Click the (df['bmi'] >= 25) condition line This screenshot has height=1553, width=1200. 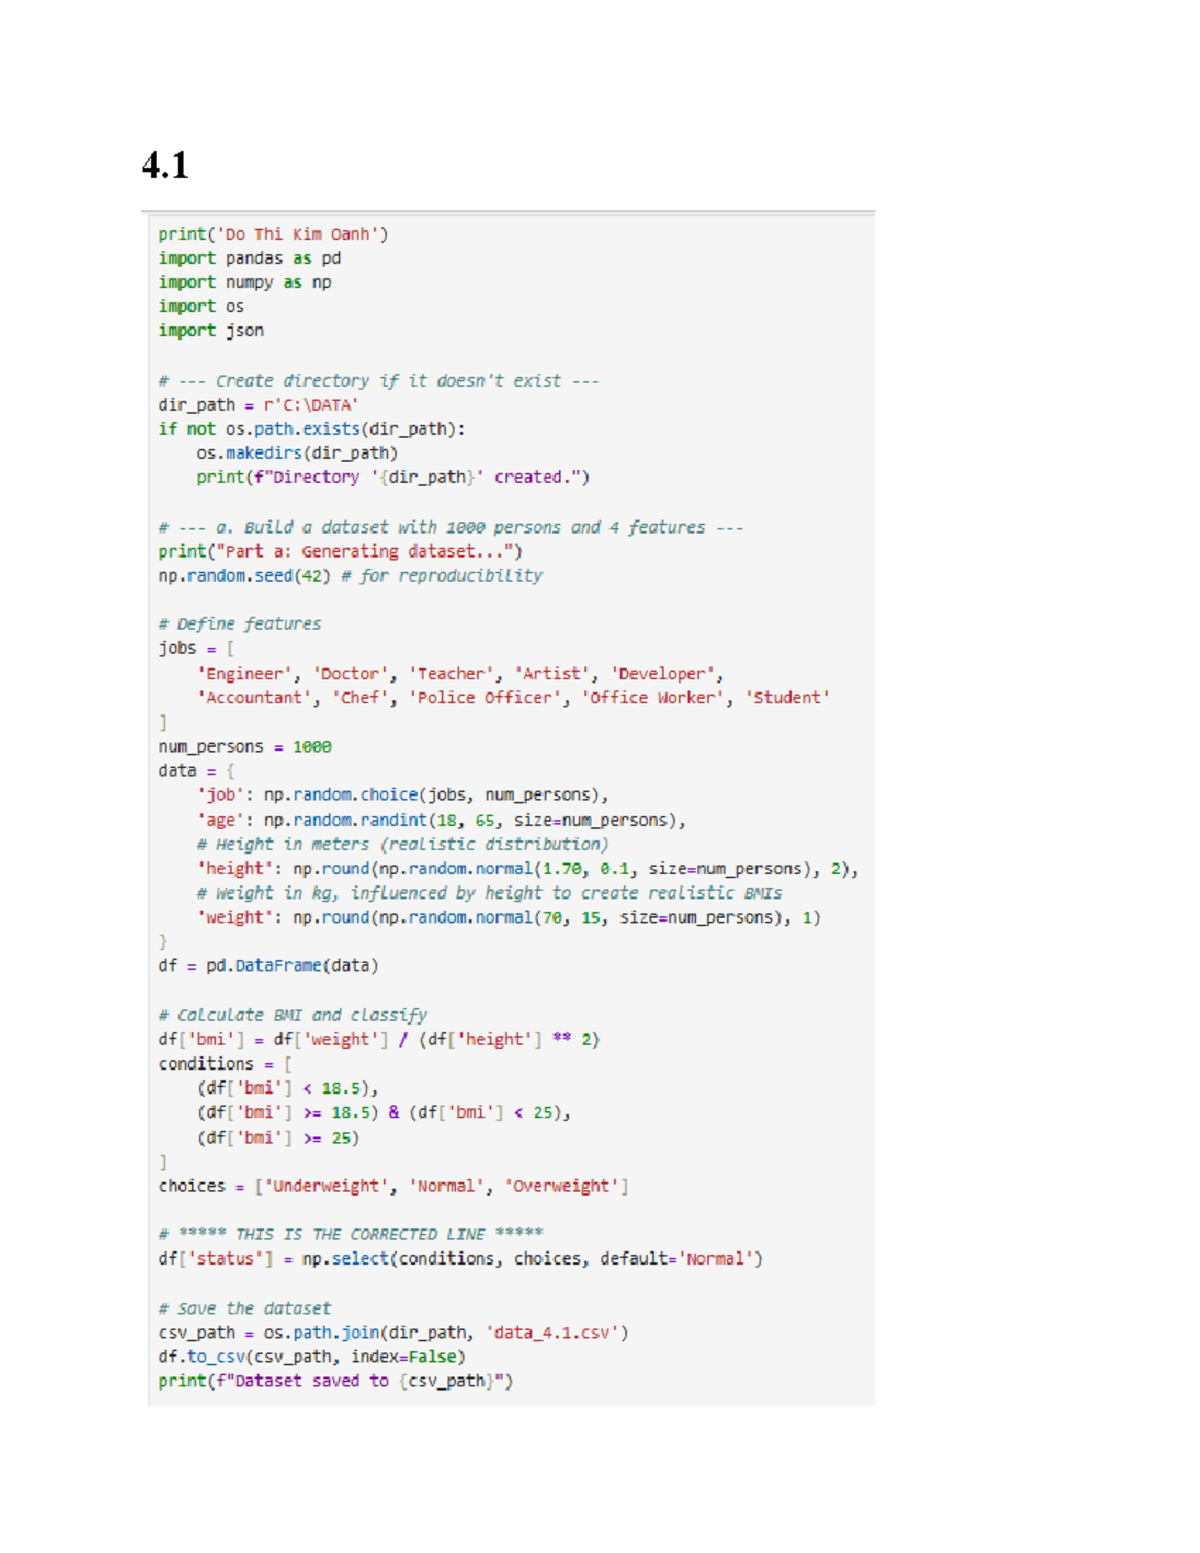tap(278, 1138)
